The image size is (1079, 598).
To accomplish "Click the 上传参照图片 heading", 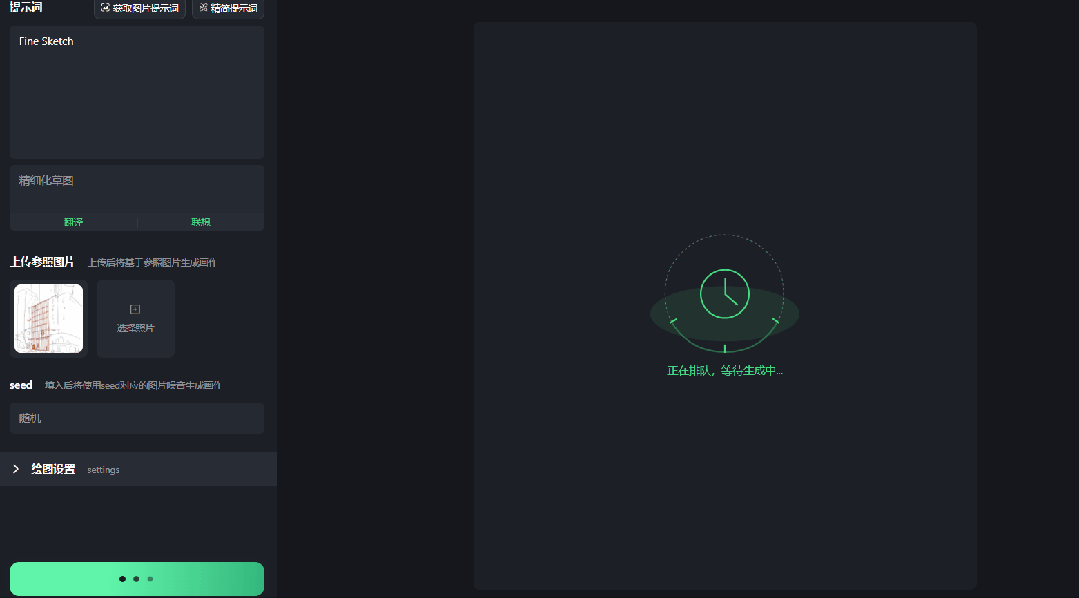I will point(42,261).
